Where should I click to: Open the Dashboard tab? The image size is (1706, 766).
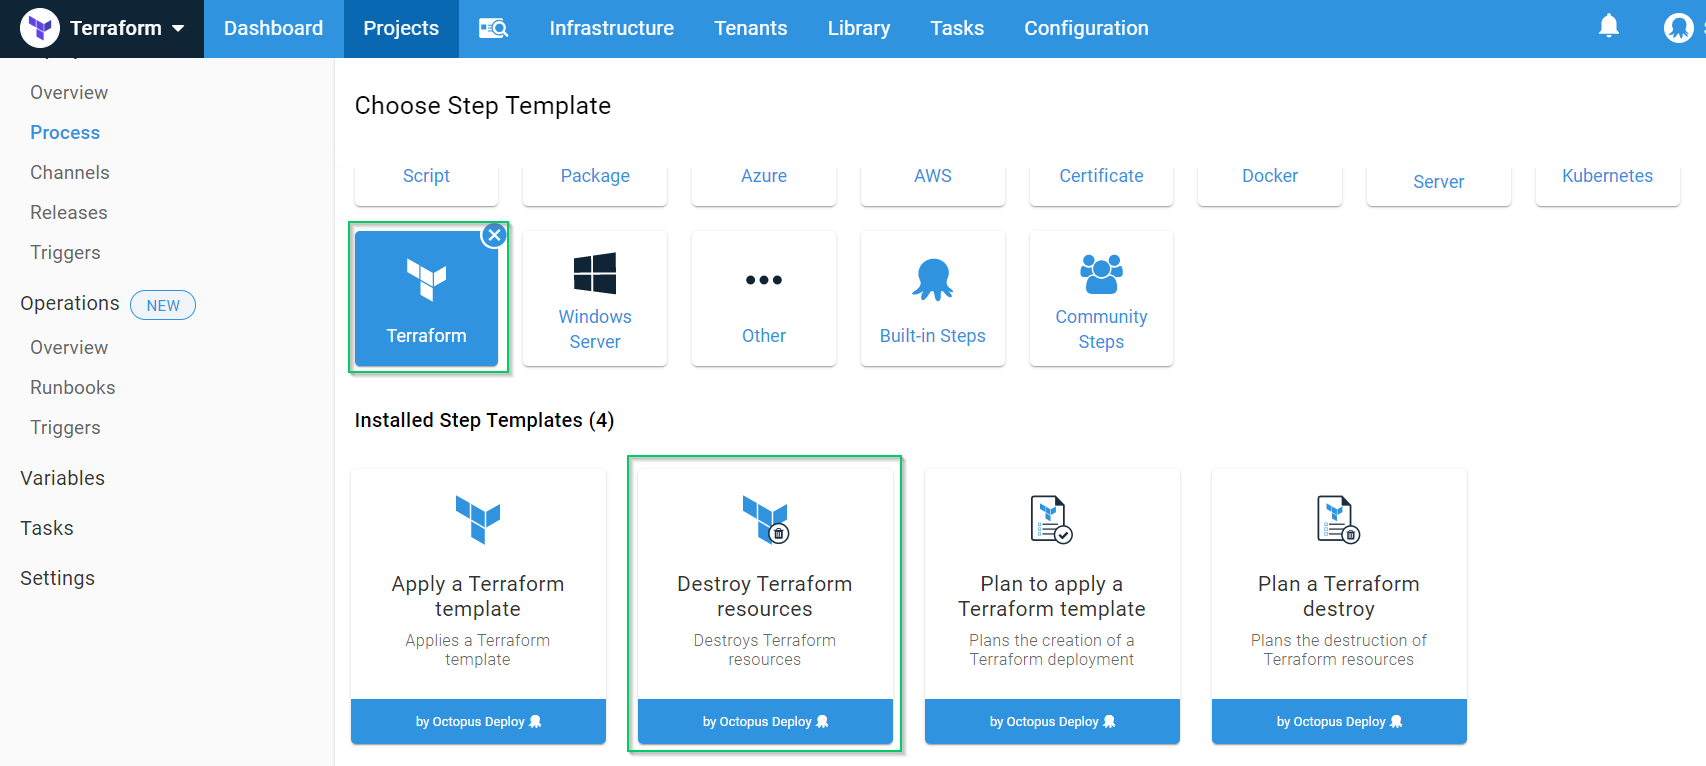273,28
